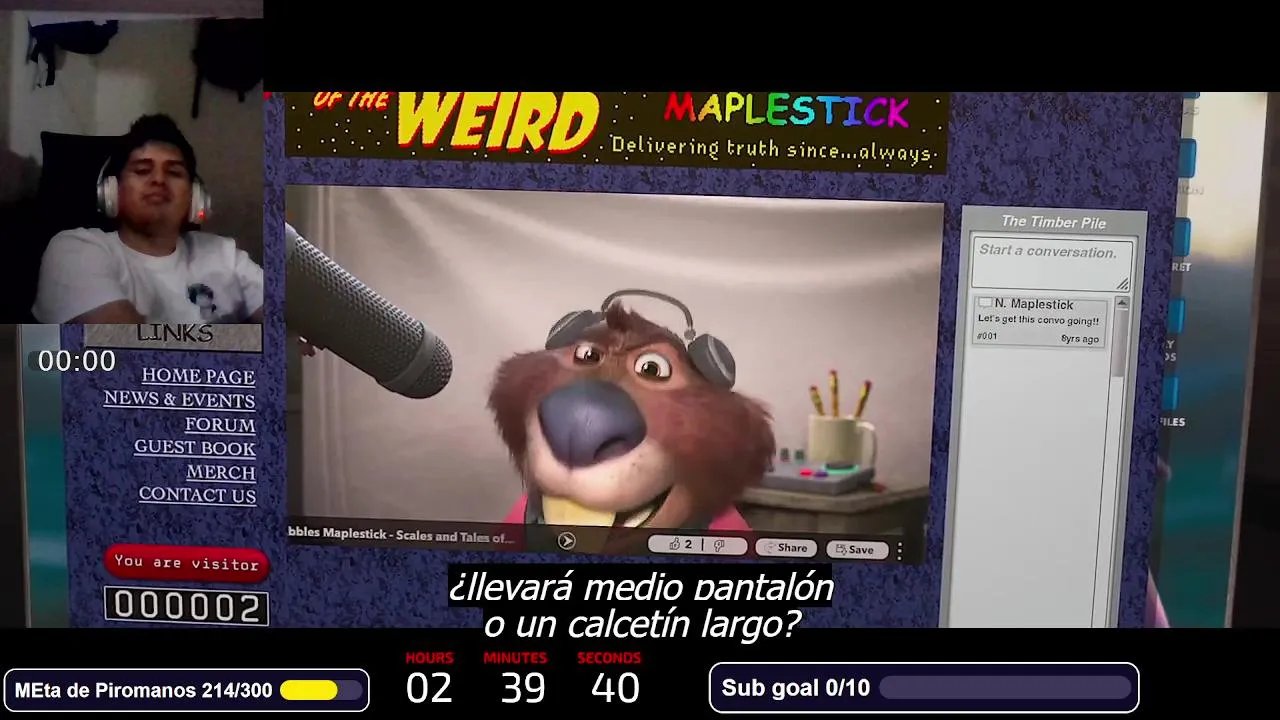The height and width of the screenshot is (720, 1280).
Task: Click the thumbs-down dislike icon
Action: click(x=719, y=546)
